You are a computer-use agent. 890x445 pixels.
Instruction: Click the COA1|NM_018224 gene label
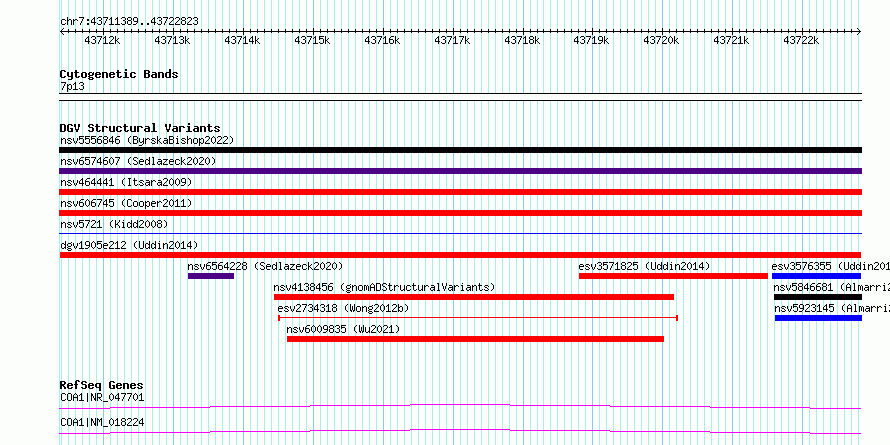102,423
